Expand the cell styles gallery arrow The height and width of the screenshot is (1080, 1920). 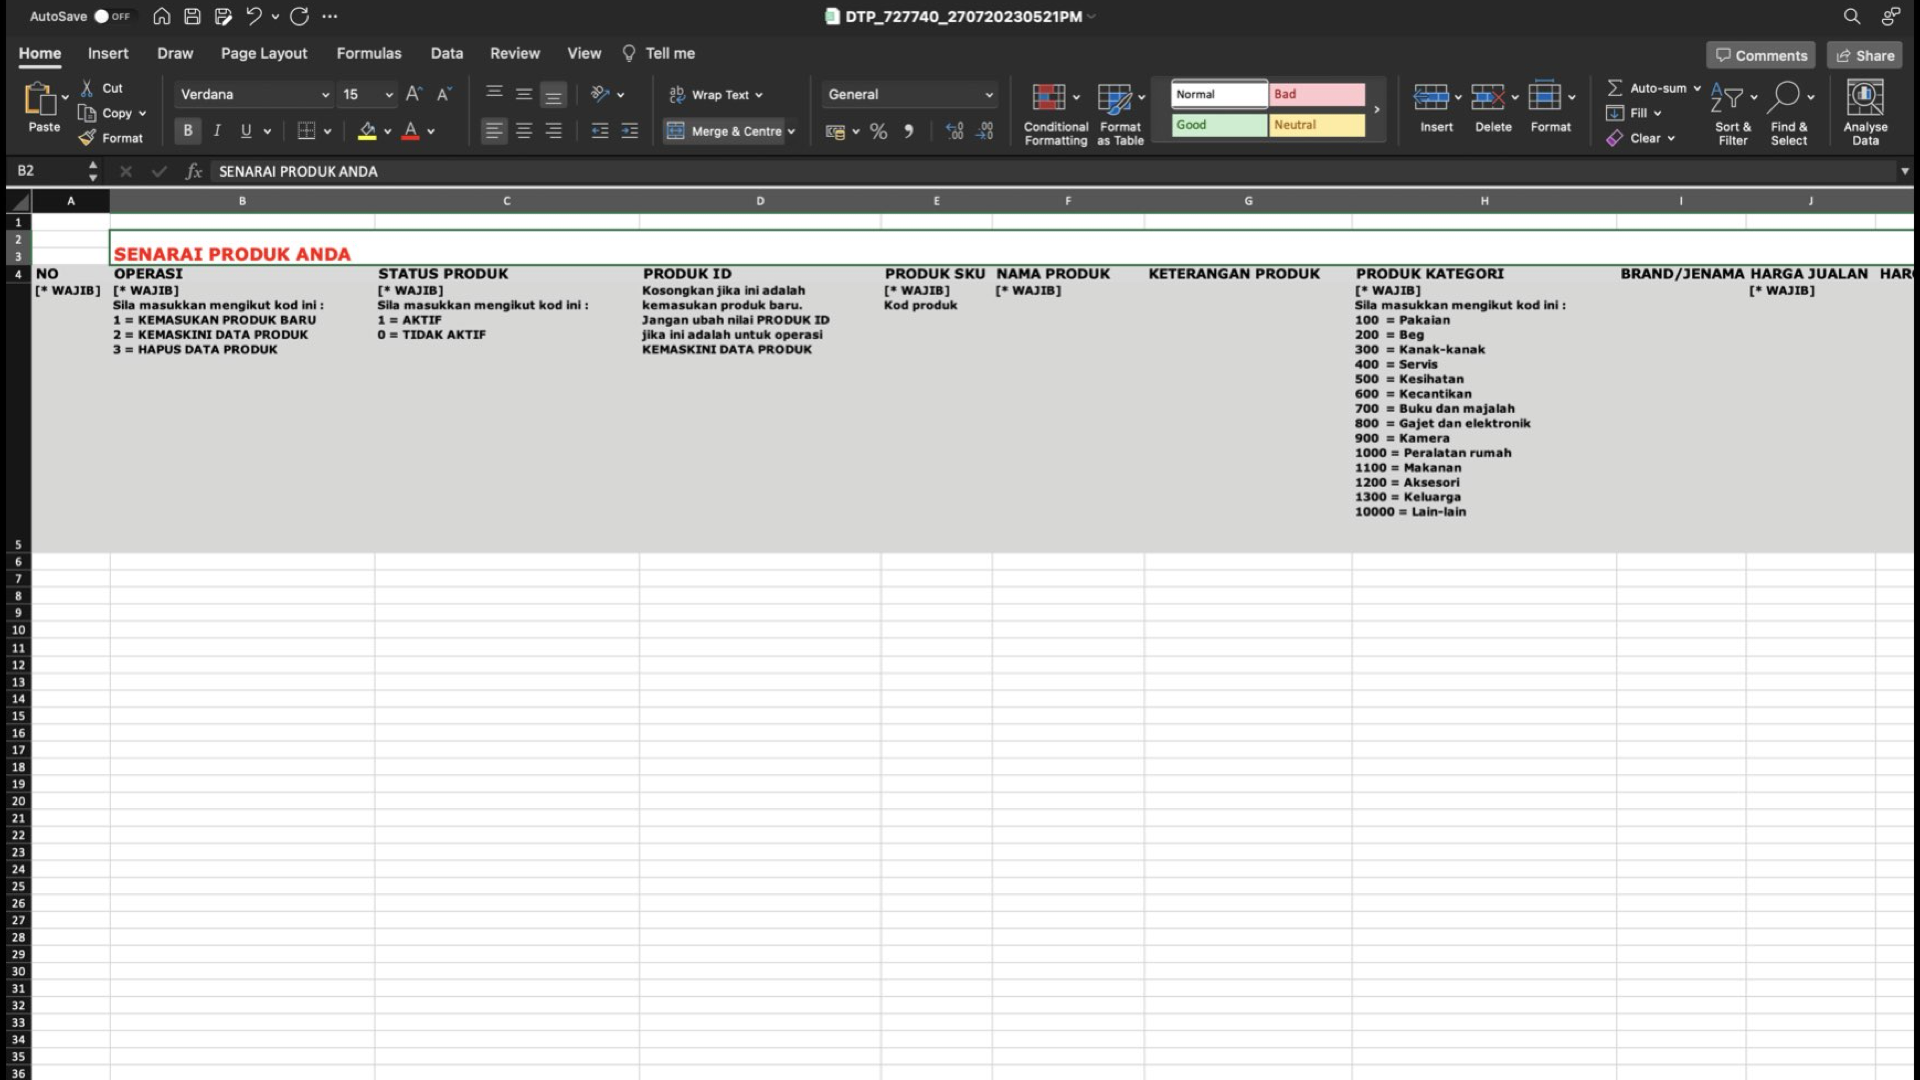pyautogui.click(x=1377, y=109)
